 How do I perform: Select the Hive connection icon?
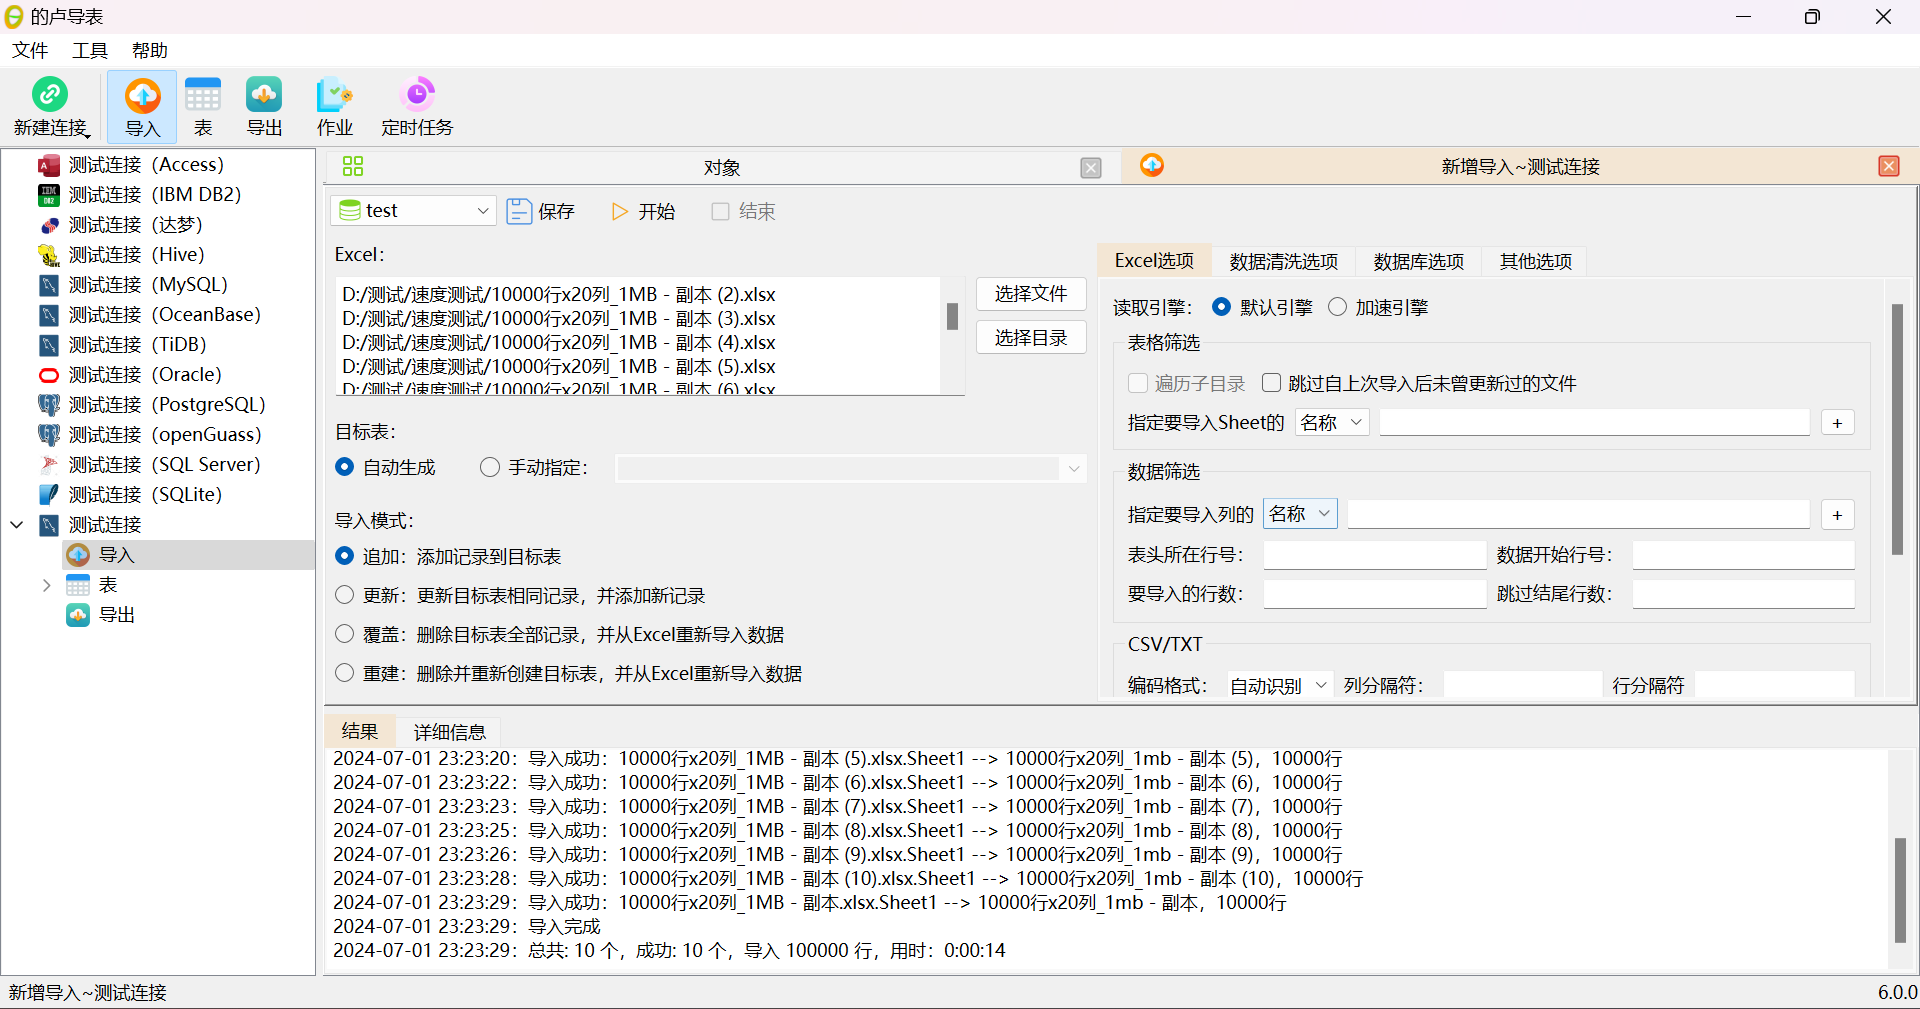49,255
